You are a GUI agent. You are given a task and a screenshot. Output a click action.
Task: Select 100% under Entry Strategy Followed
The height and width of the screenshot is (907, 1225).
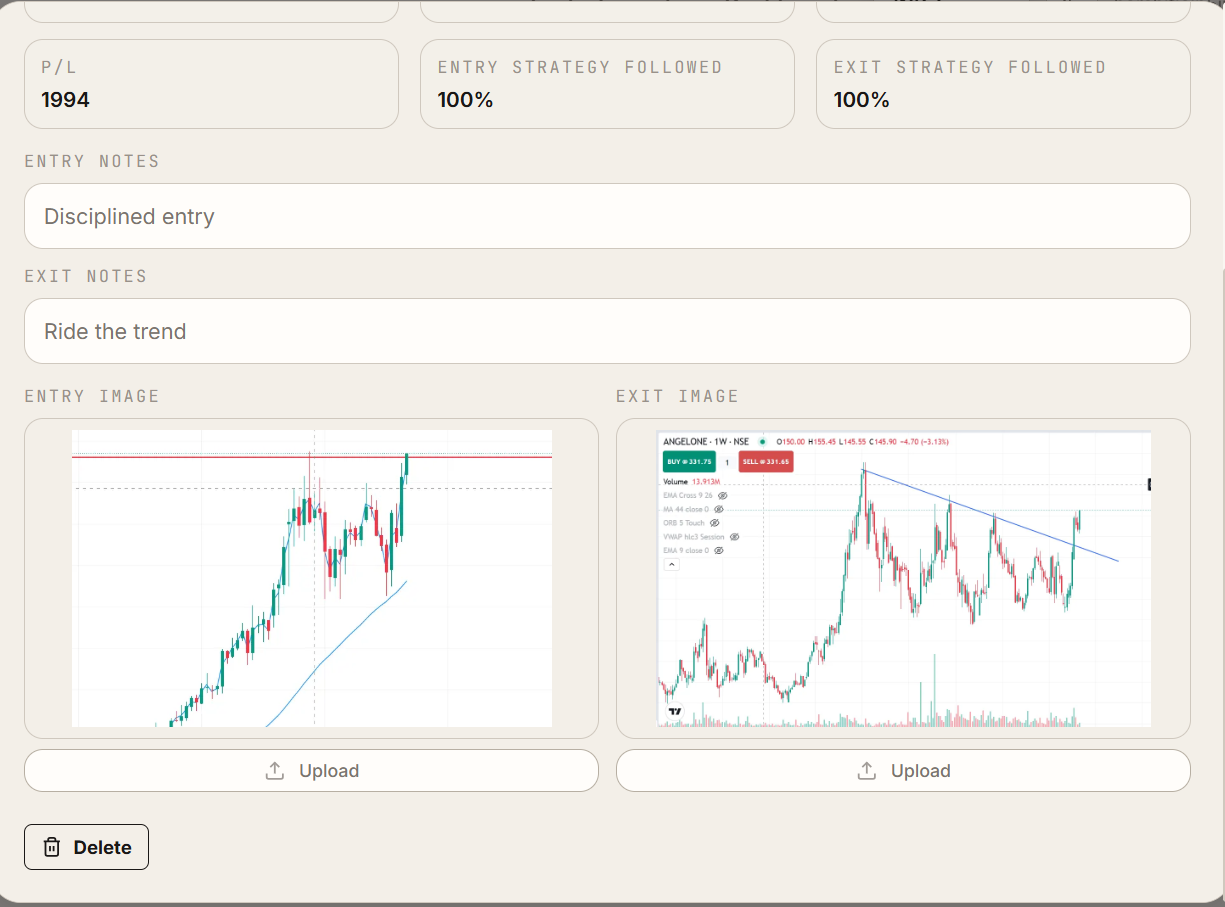[465, 100]
